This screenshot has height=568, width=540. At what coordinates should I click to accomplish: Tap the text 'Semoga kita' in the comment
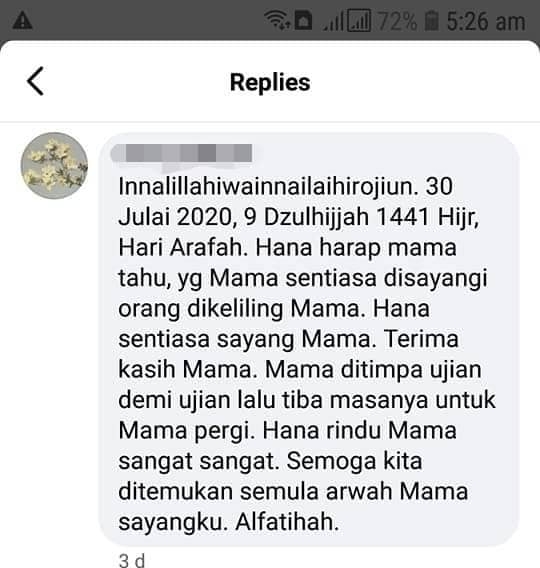[x=354, y=461]
